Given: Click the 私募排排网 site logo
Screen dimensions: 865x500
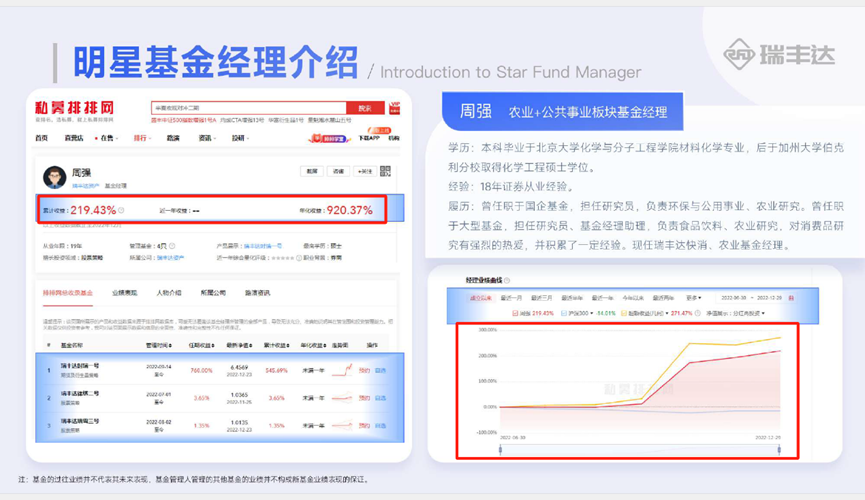Looking at the screenshot, I should click(x=74, y=108).
